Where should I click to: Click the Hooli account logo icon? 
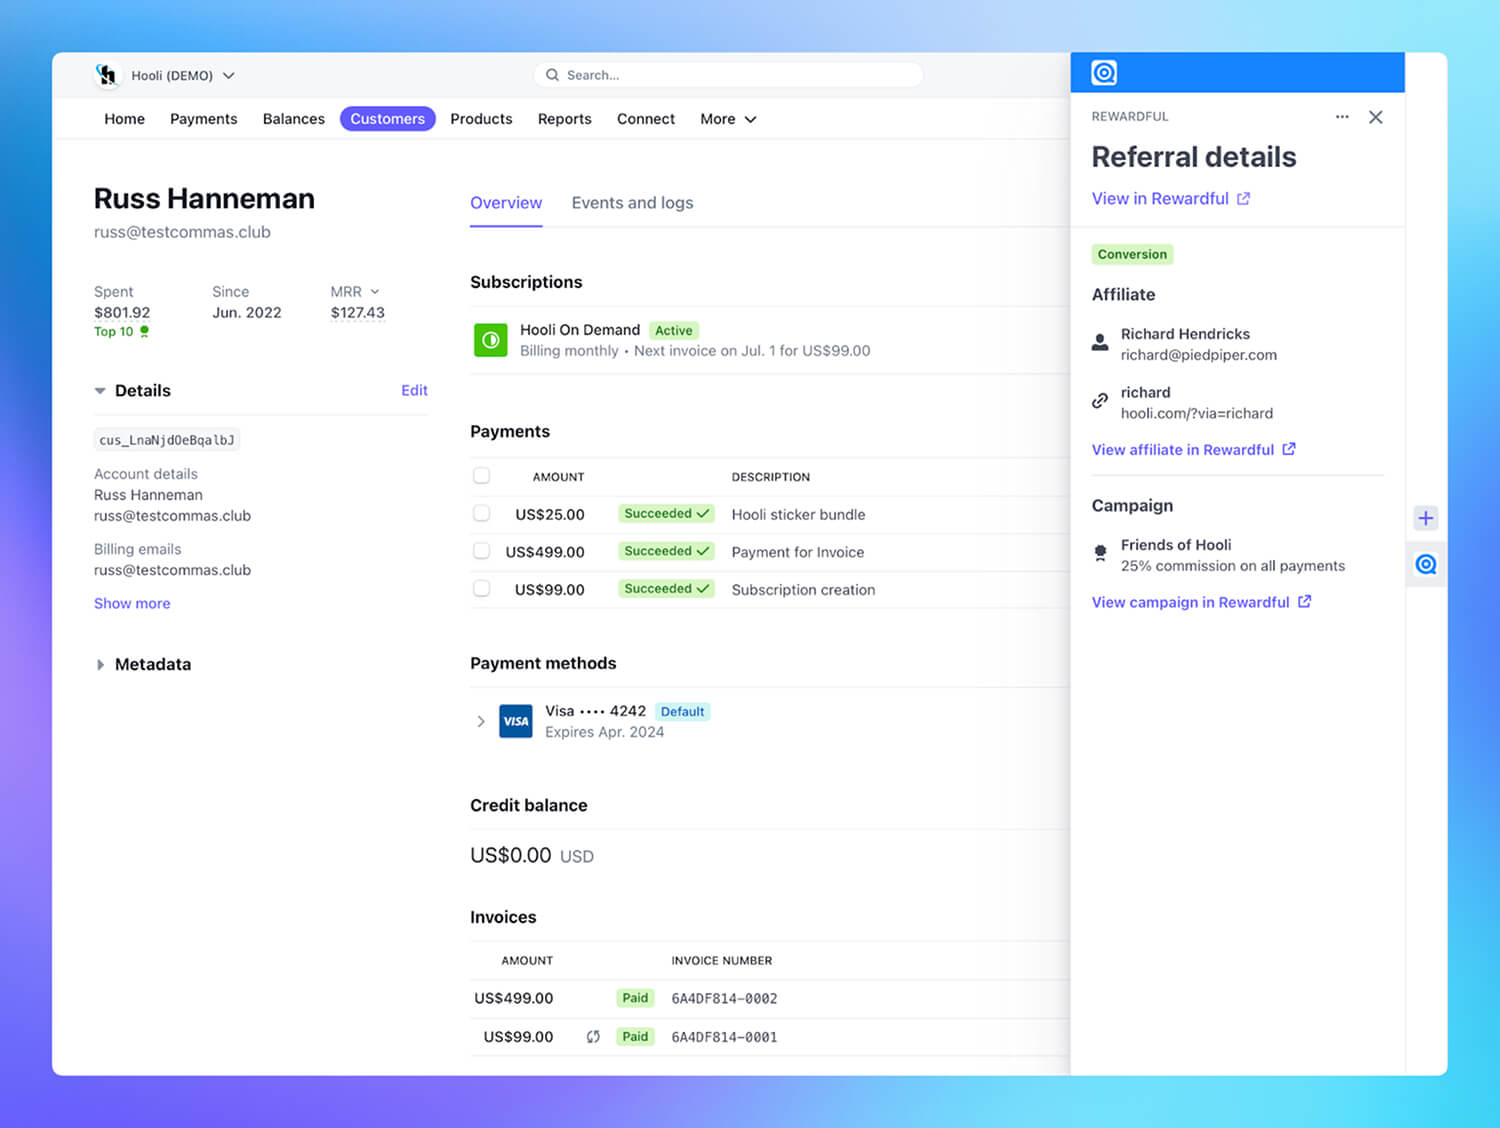click(107, 75)
